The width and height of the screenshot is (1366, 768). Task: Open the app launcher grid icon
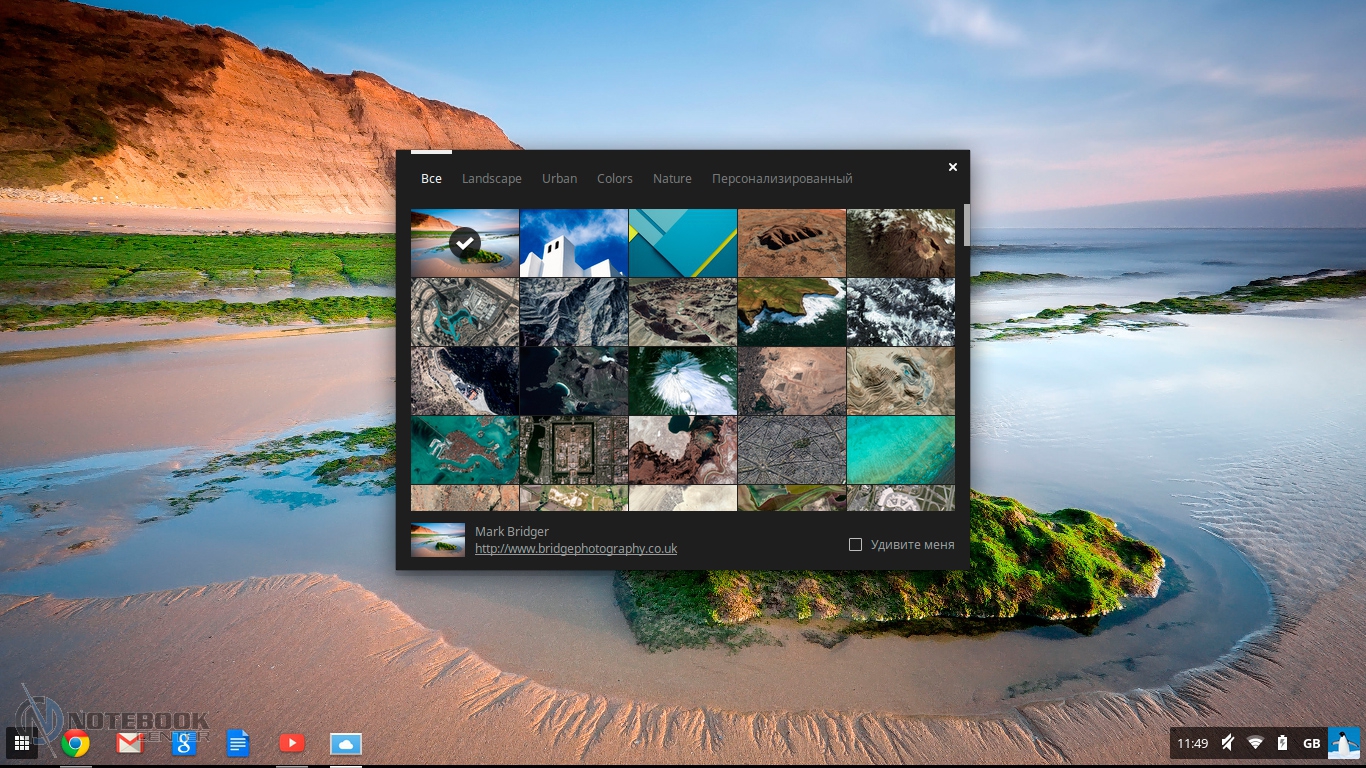[x=21, y=743]
